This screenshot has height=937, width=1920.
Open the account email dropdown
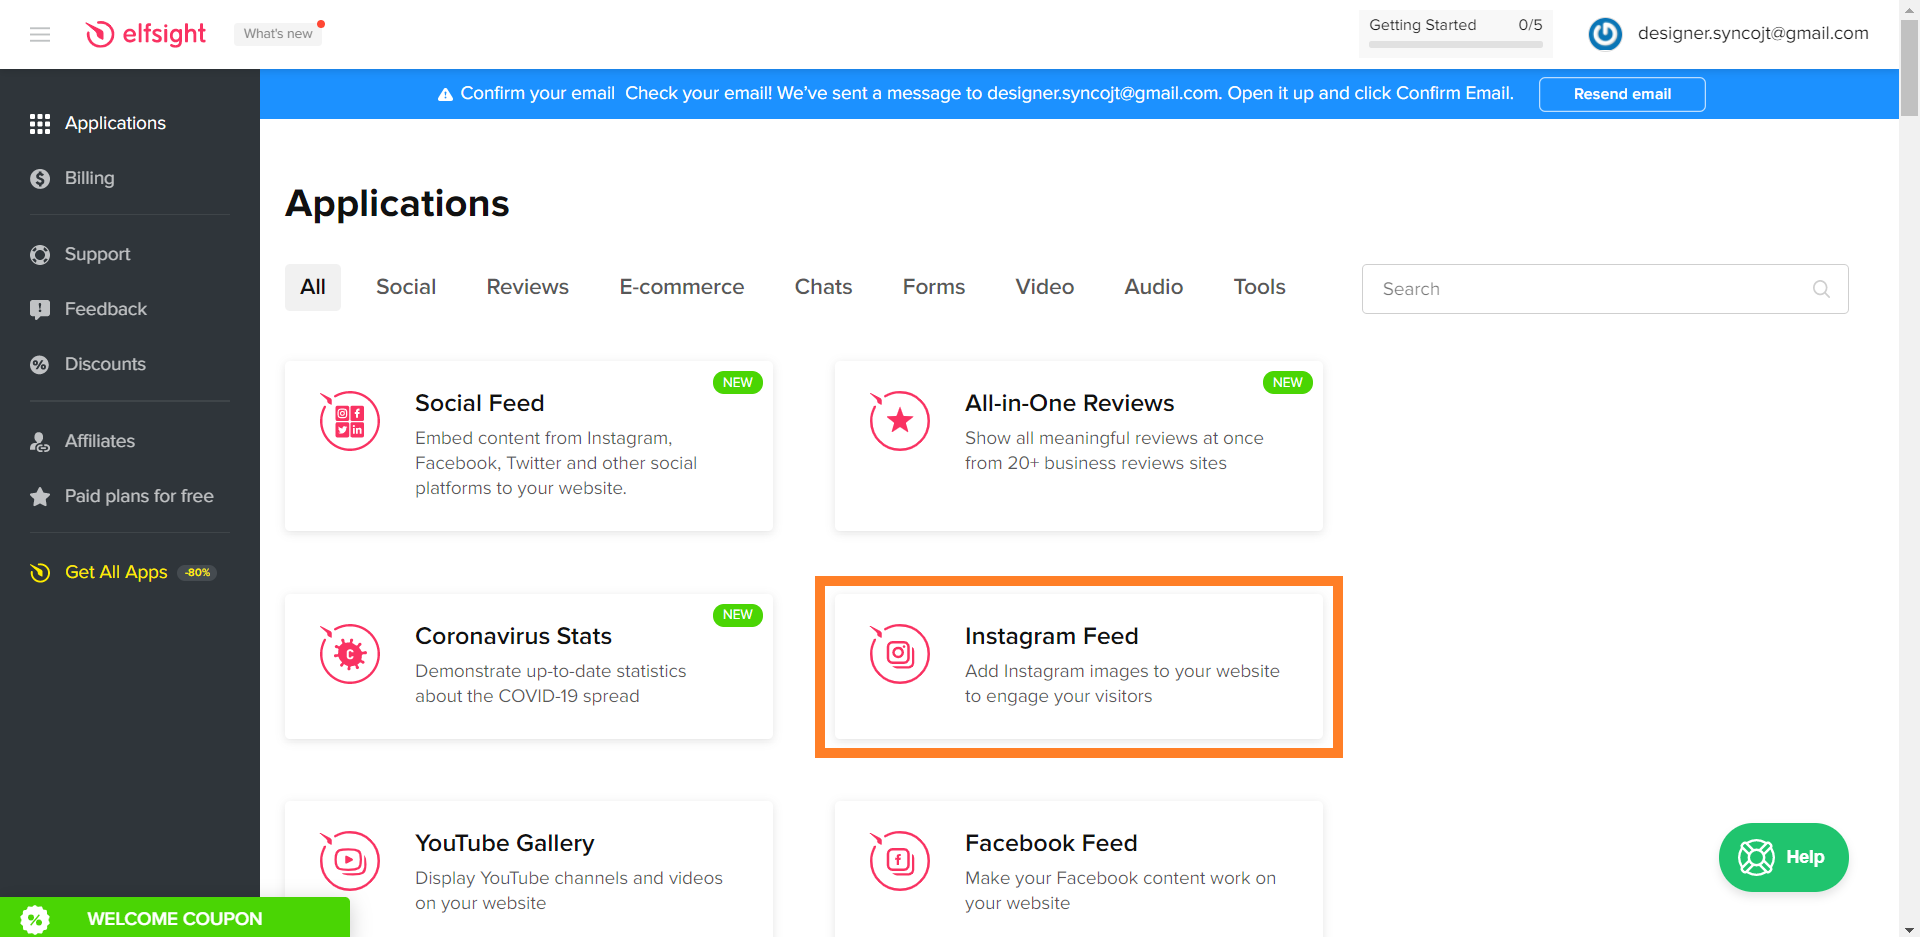[1752, 33]
